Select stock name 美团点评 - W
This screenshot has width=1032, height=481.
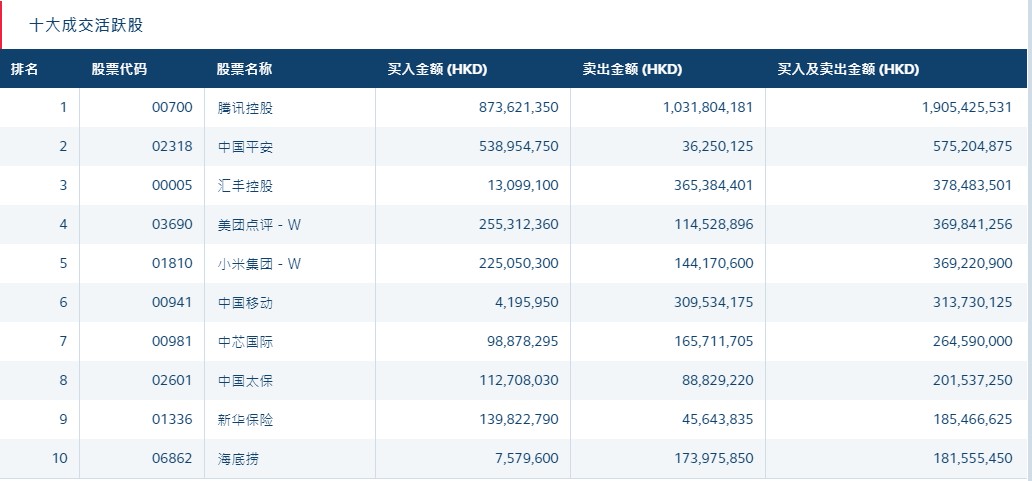coord(259,225)
